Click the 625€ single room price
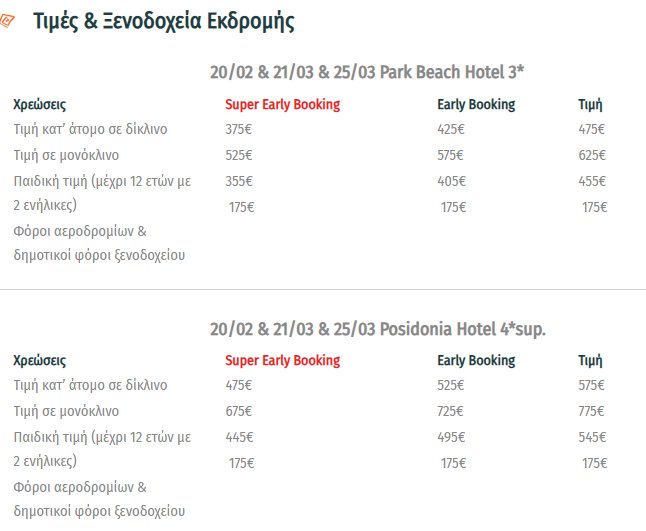Image resolution: width=646 pixels, height=531 pixels. (x=592, y=155)
